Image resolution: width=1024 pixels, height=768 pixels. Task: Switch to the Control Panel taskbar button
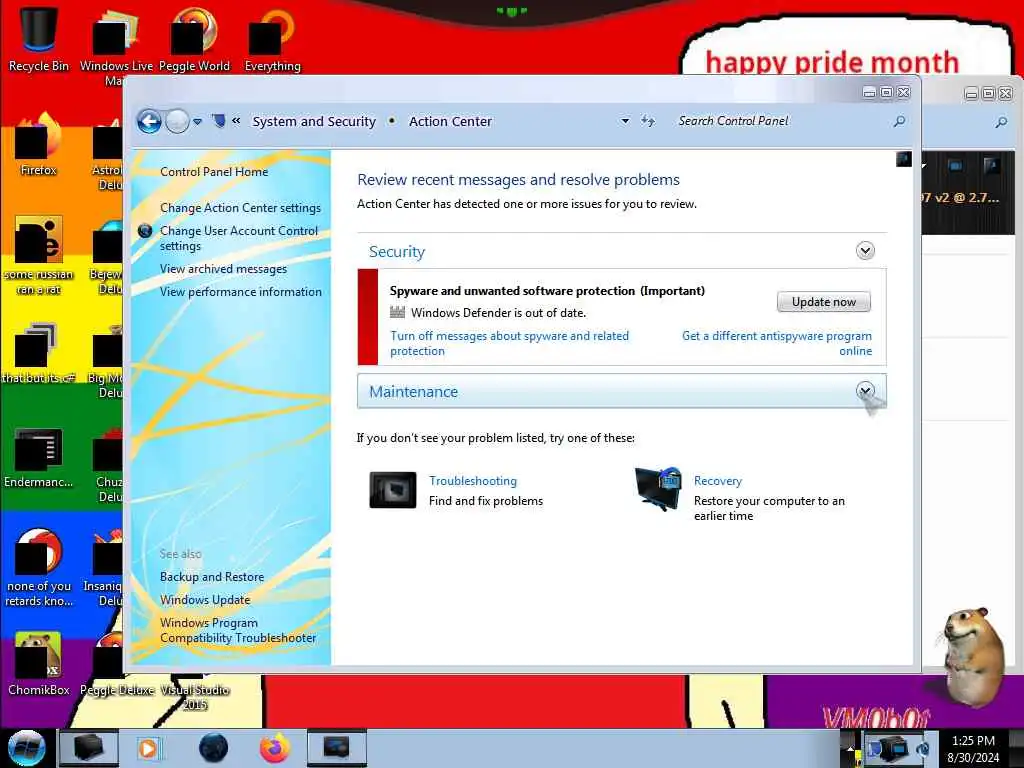click(x=336, y=748)
